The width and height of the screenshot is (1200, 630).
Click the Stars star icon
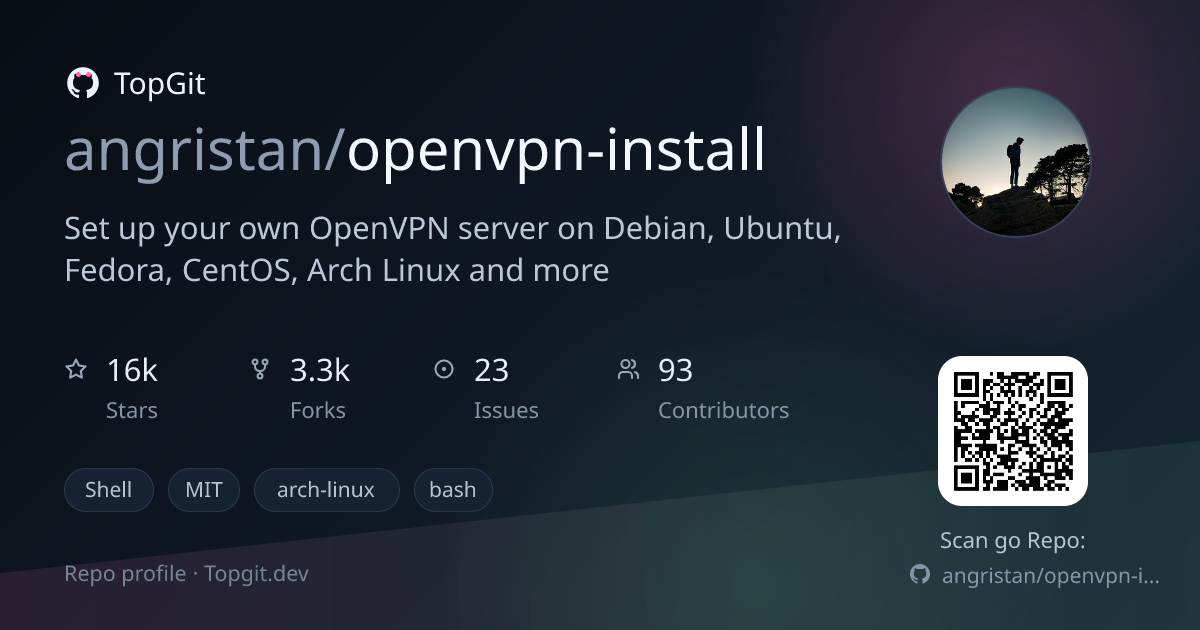pyautogui.click(x=76, y=370)
